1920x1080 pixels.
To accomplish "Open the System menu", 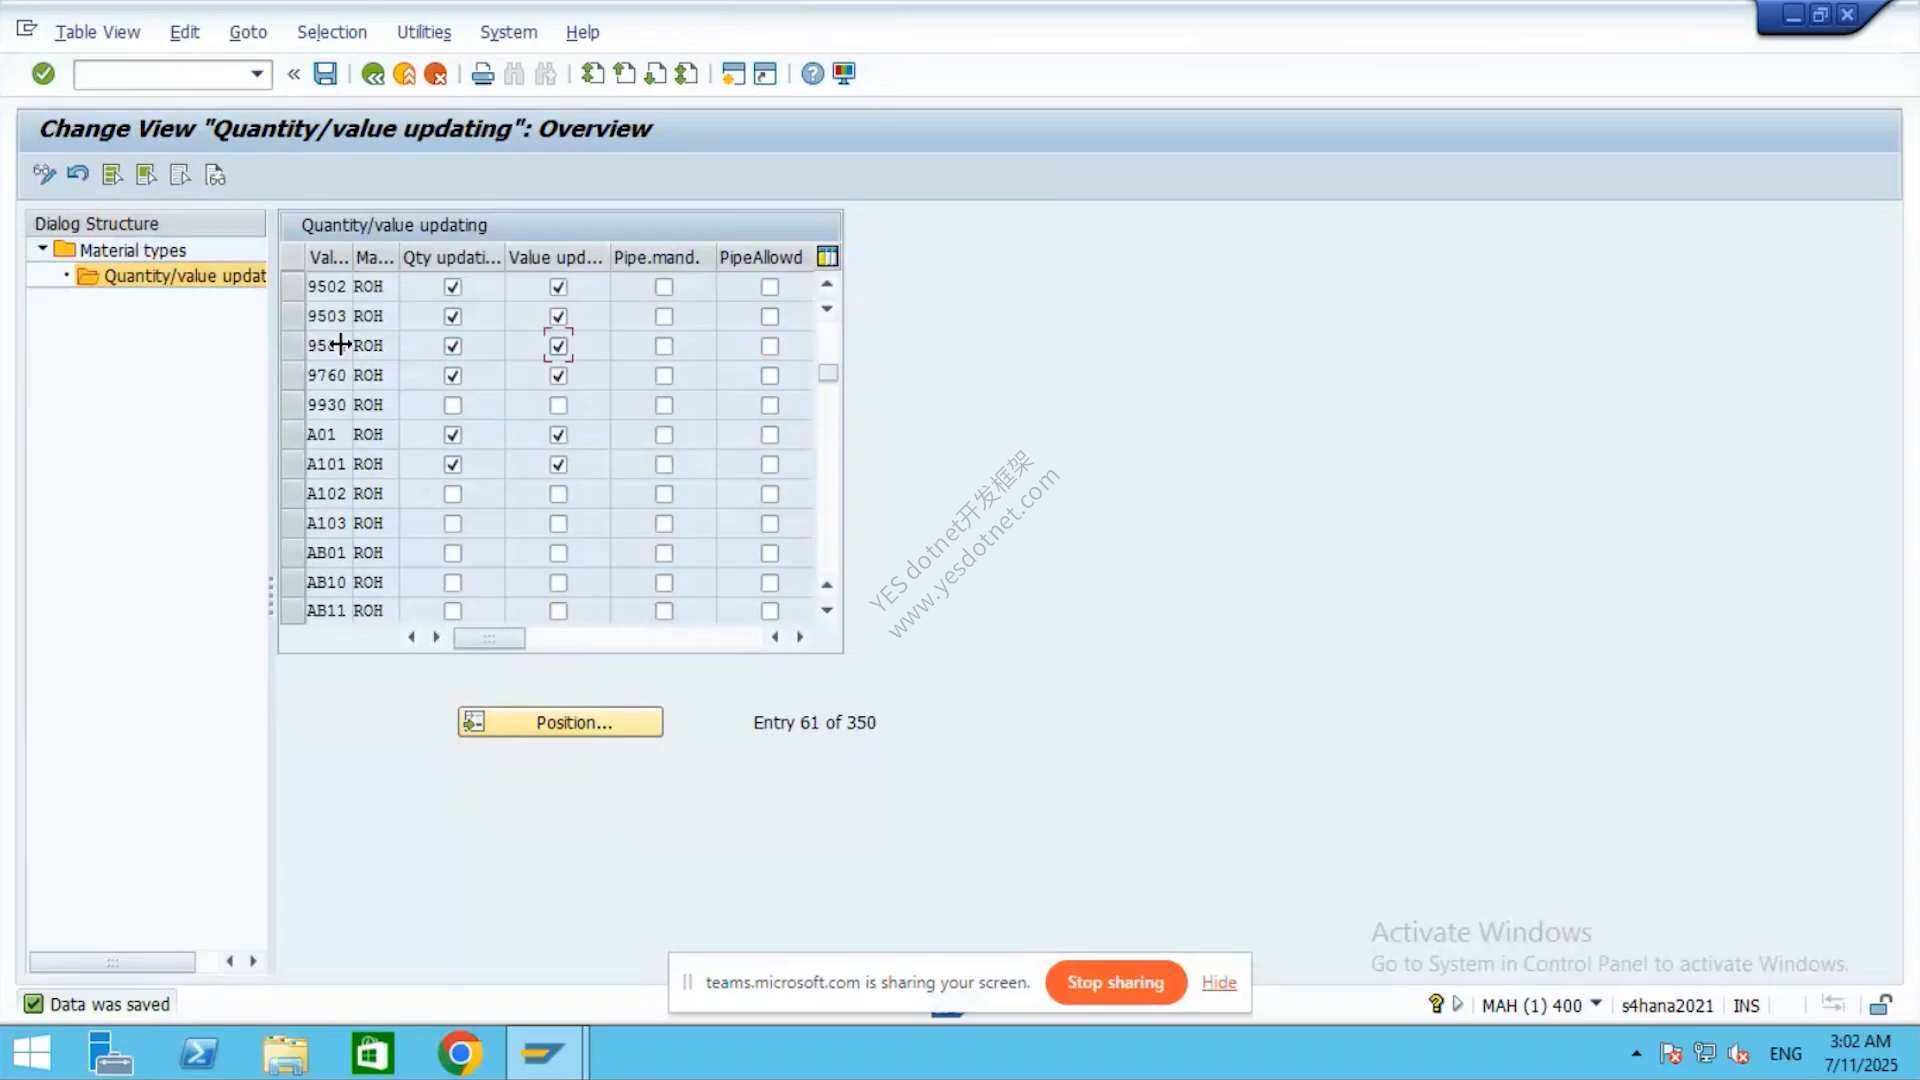I will (508, 32).
